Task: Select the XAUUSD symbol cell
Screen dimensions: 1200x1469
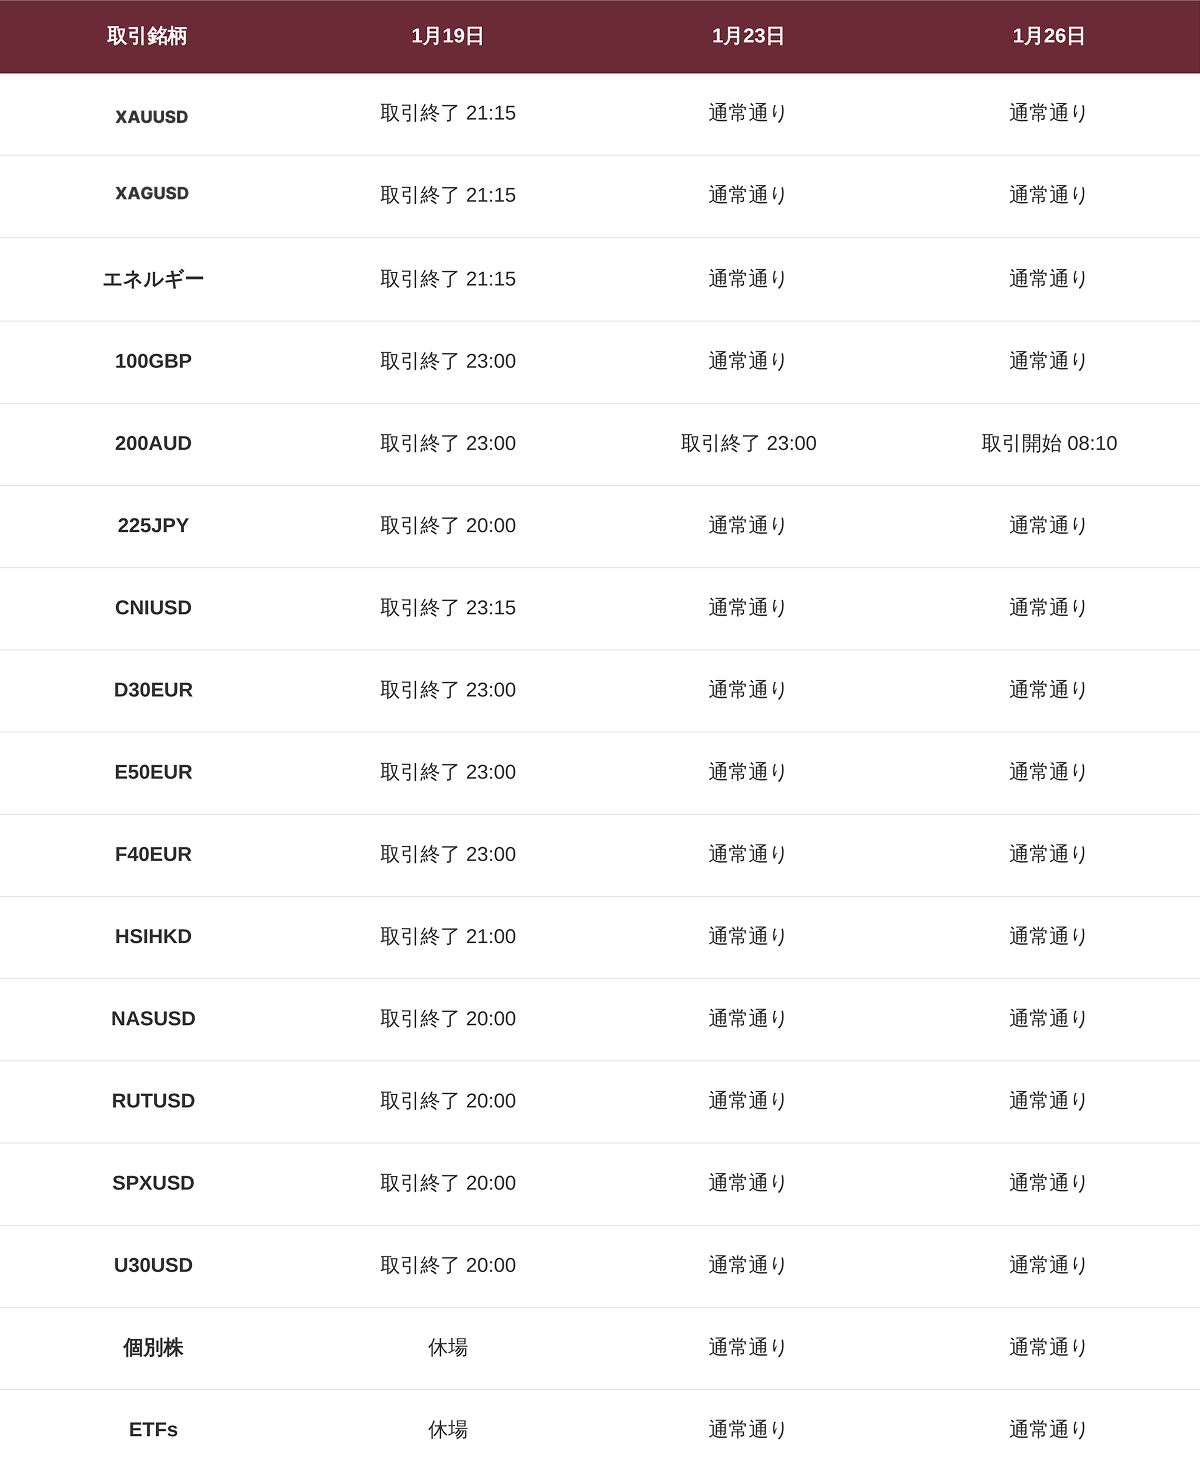Action: click(152, 117)
